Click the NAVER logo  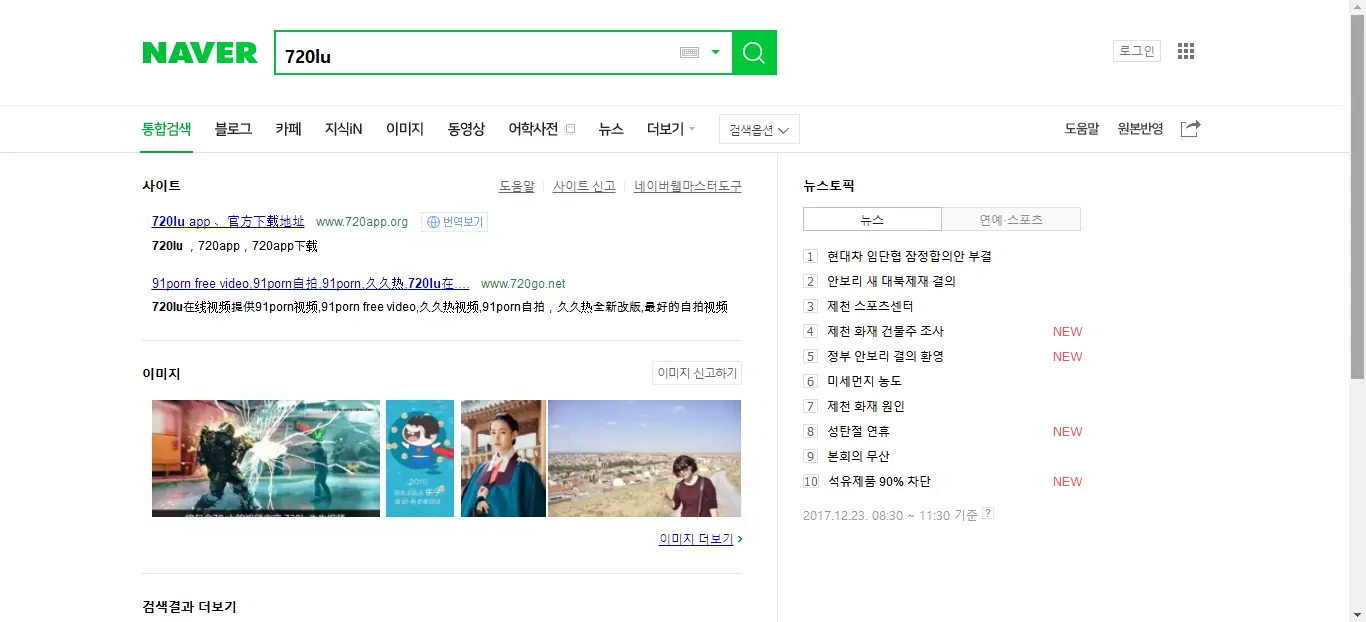(200, 53)
